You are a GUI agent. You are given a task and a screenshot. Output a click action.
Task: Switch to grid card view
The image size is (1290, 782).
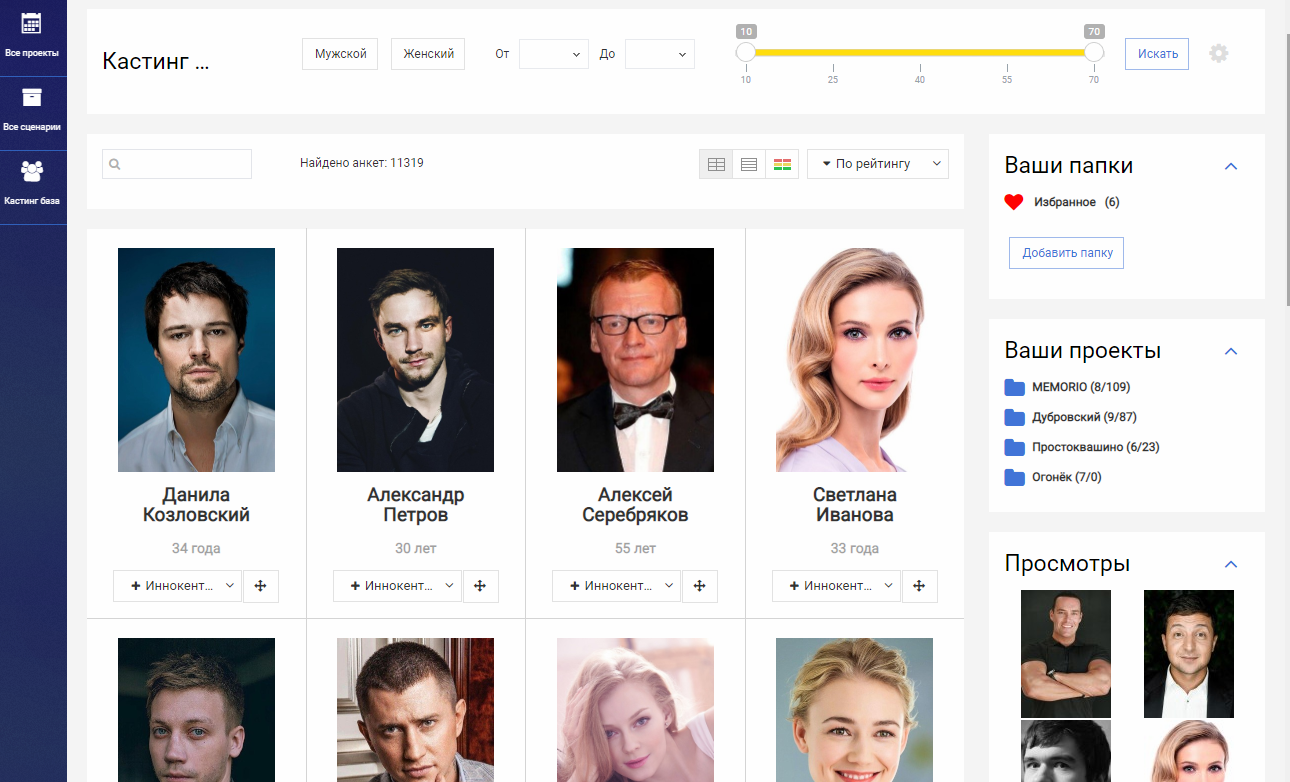pyautogui.click(x=716, y=164)
